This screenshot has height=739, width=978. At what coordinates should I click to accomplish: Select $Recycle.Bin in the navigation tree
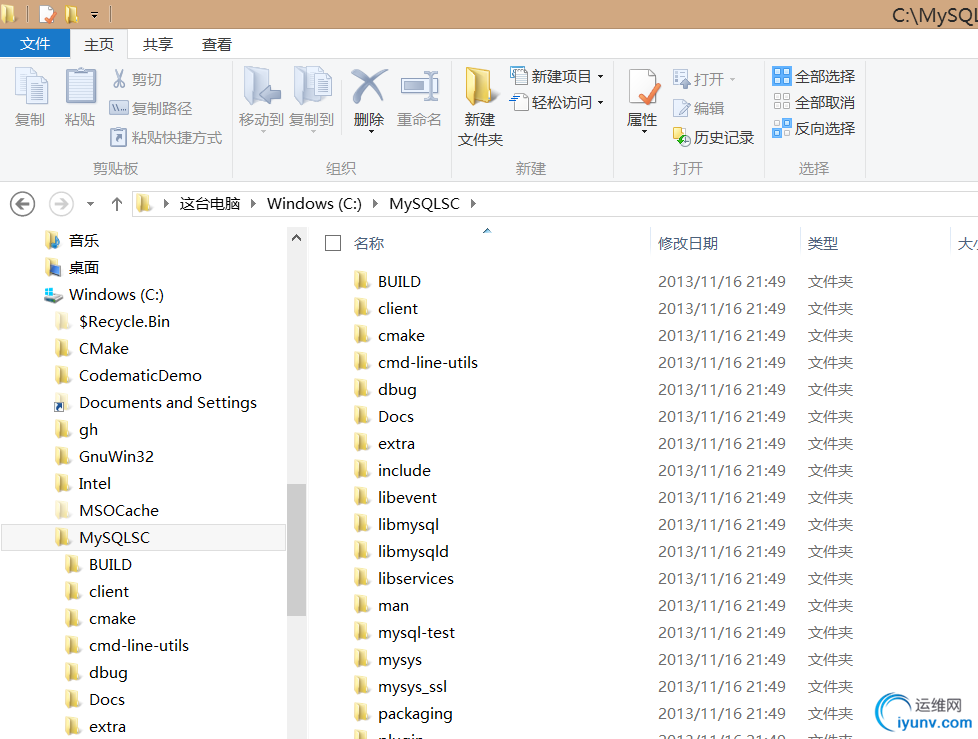pyautogui.click(x=124, y=322)
